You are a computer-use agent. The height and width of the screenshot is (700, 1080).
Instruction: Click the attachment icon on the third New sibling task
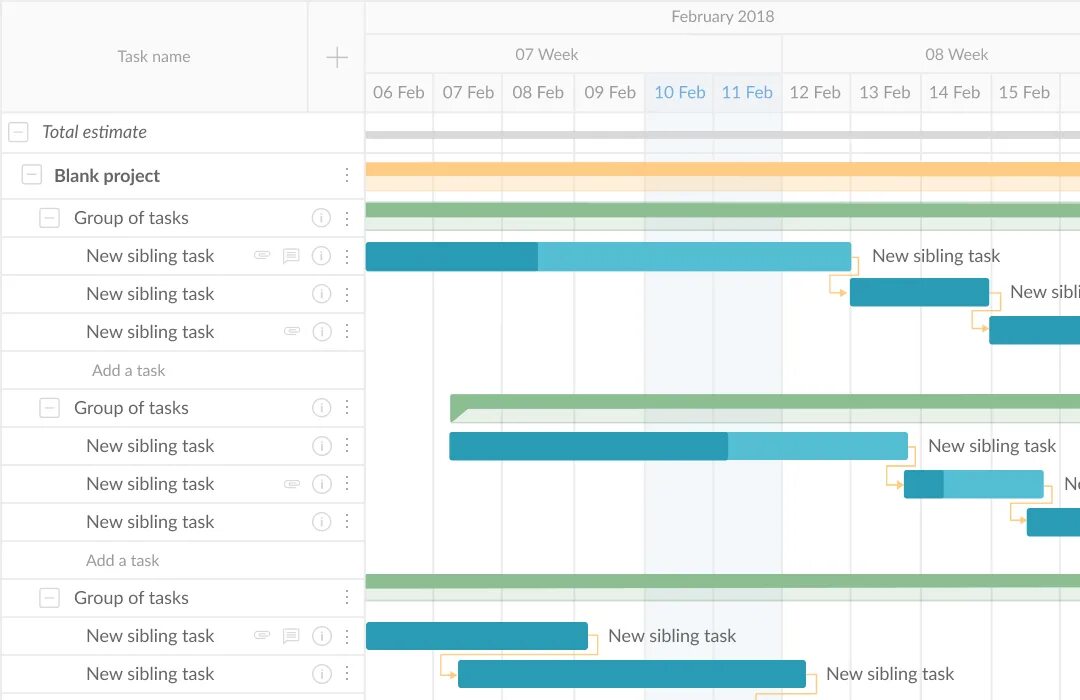coord(292,331)
